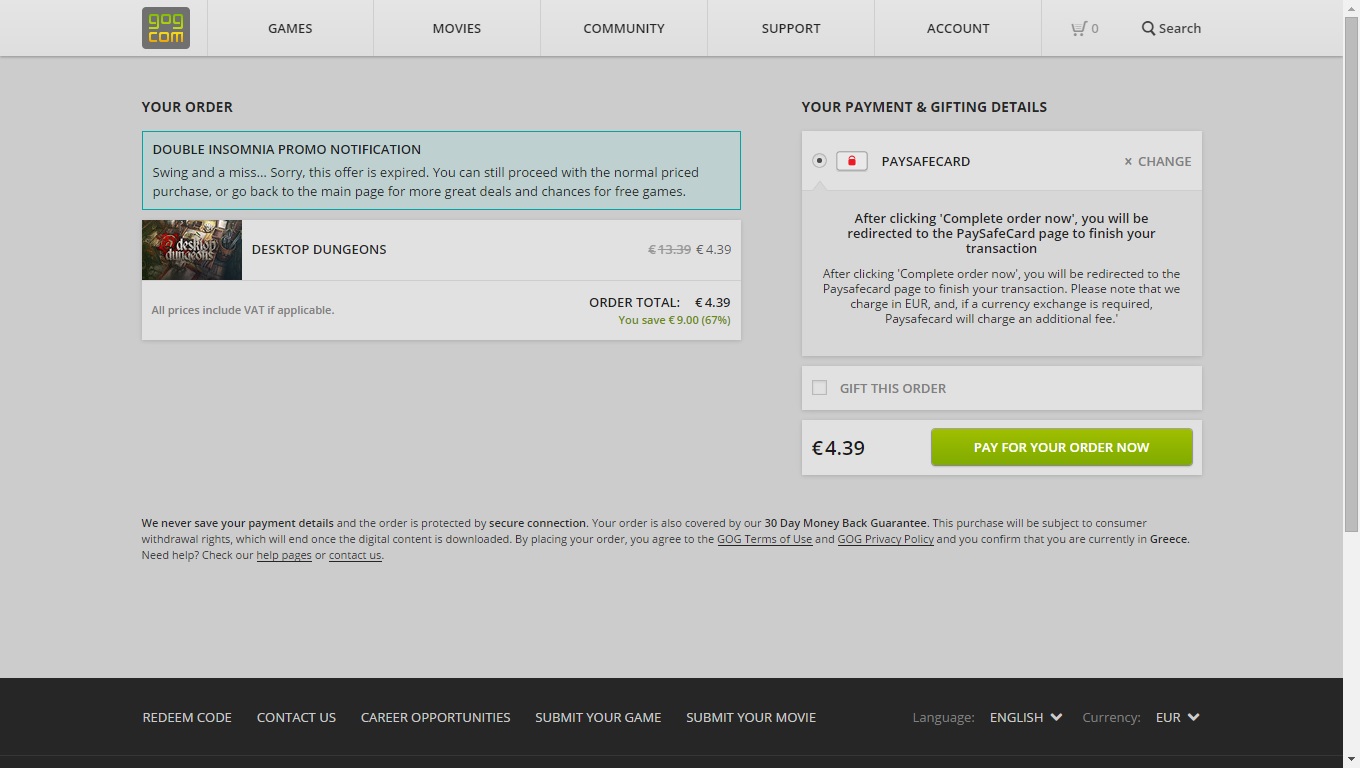
Task: Open Submit Your Movie footer link
Action: 751,717
